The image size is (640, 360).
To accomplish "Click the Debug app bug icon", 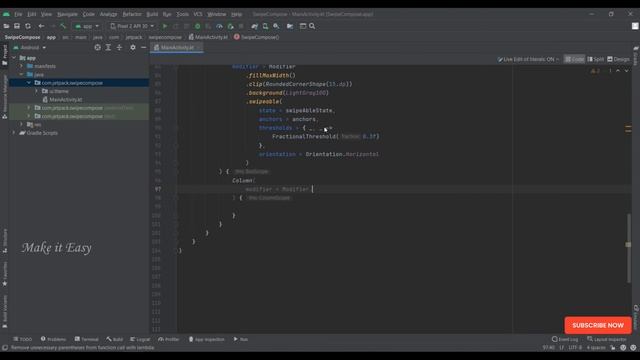I will [x=198, y=26].
